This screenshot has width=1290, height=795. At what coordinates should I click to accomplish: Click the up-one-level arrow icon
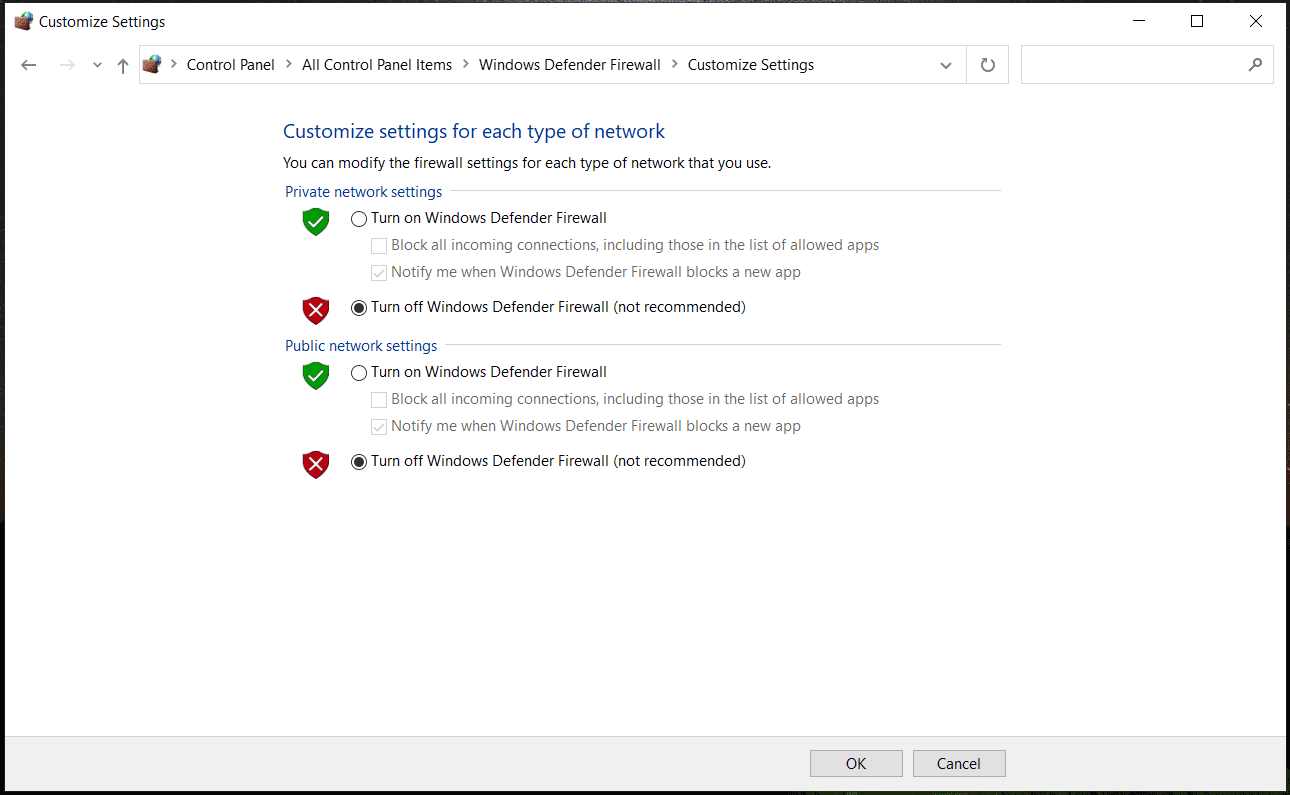(x=122, y=64)
